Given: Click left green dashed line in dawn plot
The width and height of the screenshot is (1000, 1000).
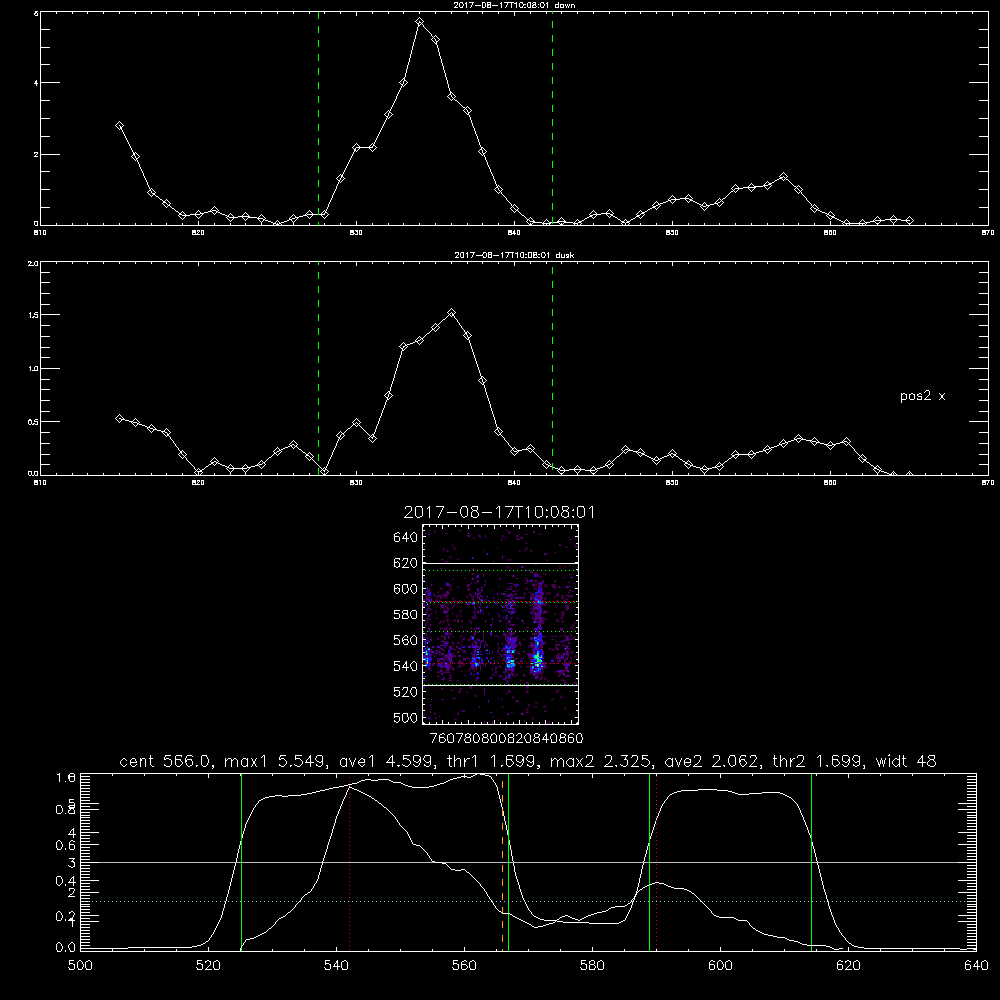Looking at the screenshot, I should coord(318,118).
